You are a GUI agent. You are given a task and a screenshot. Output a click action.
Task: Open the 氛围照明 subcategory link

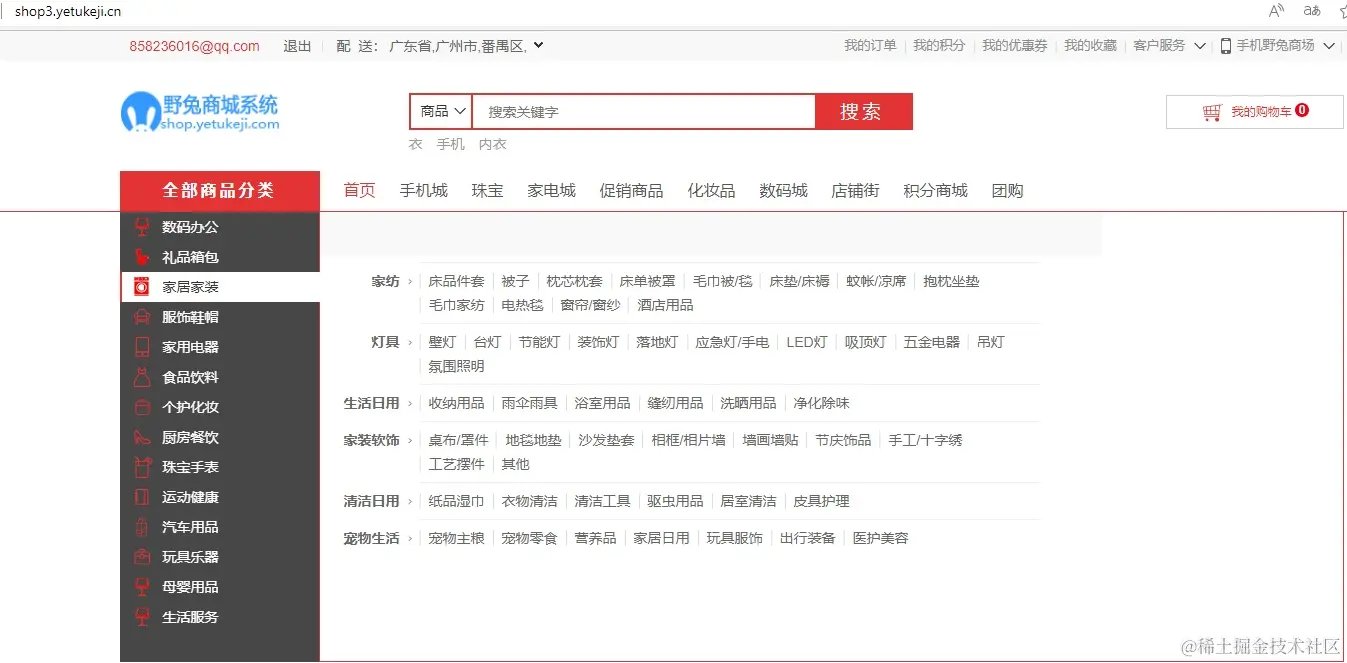click(456, 367)
